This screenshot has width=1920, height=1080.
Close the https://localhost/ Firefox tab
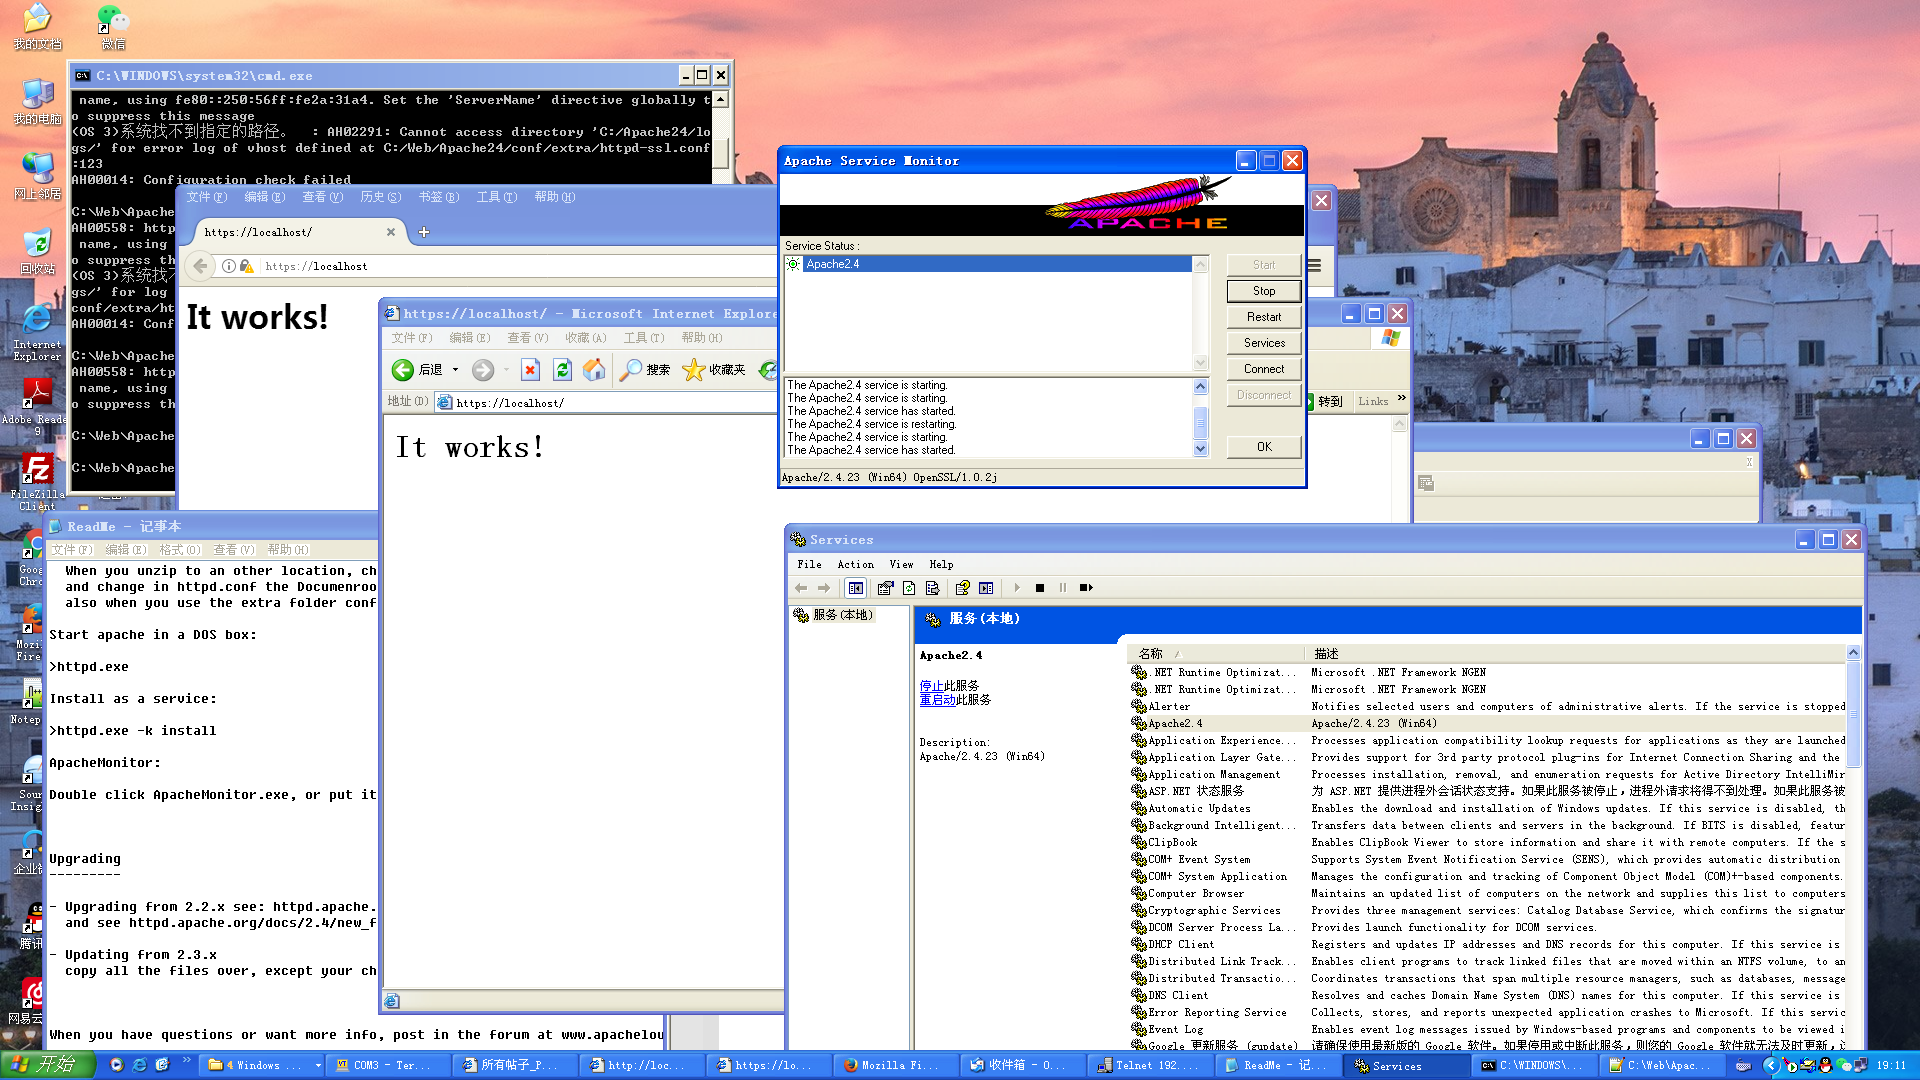pos(391,232)
